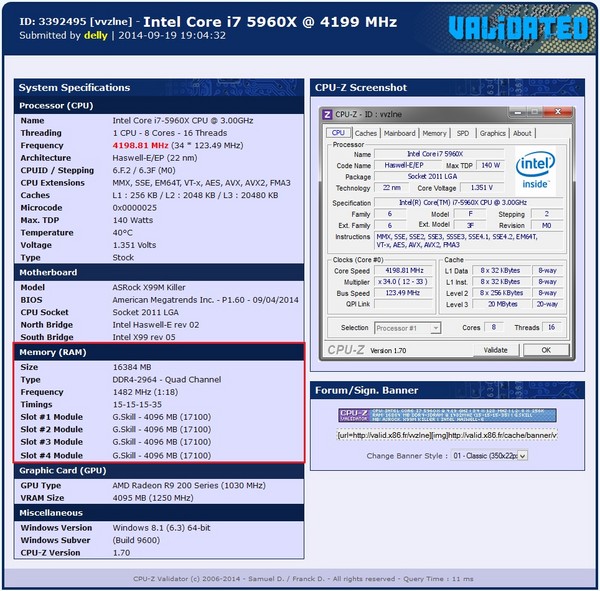Click the Package field Socket 2011 LGA

coord(439,176)
